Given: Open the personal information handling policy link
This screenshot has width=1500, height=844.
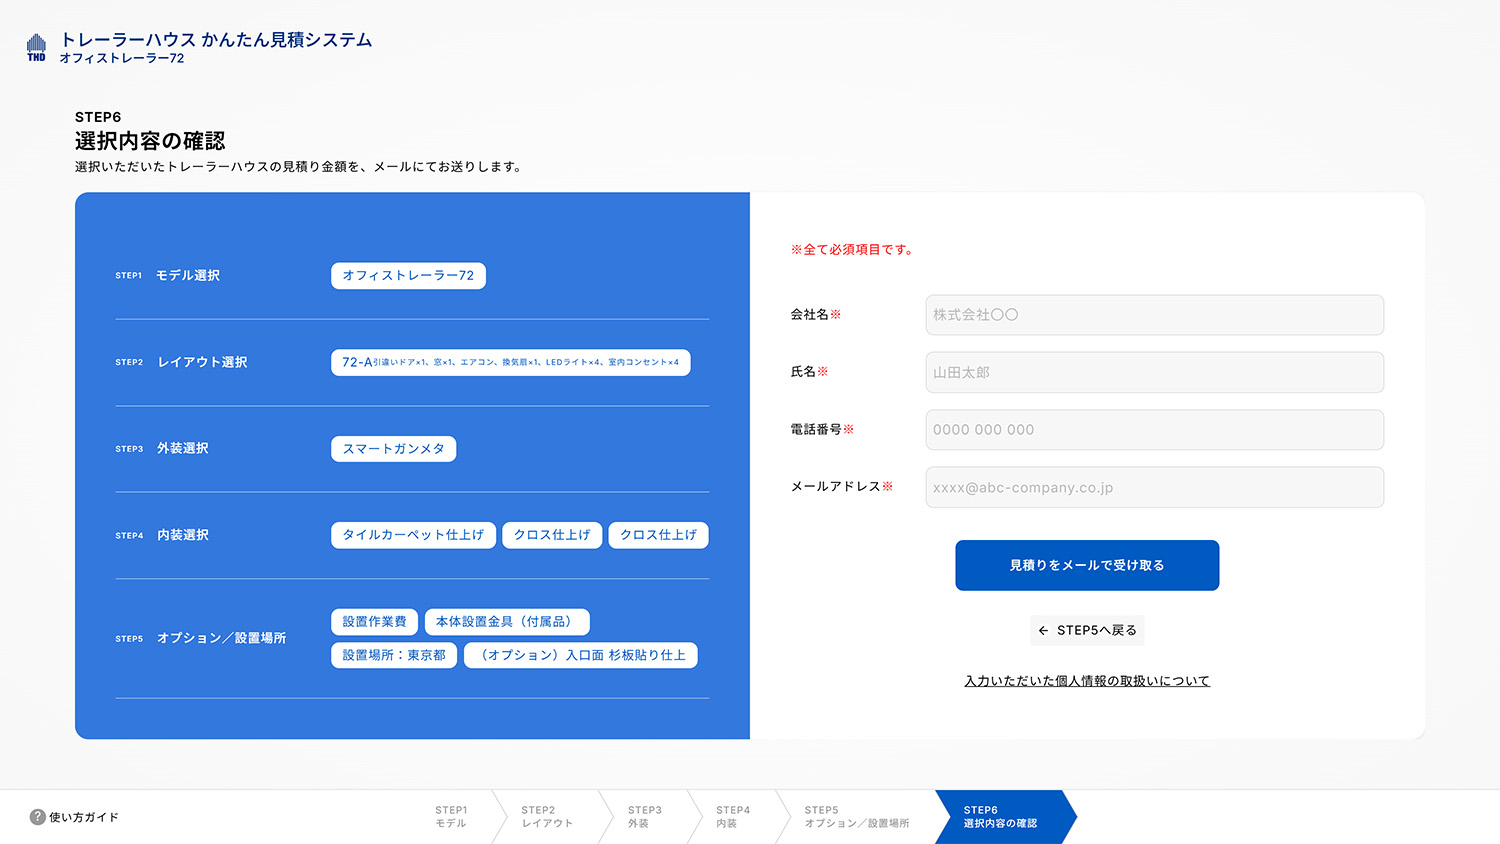Looking at the screenshot, I should point(1087,681).
